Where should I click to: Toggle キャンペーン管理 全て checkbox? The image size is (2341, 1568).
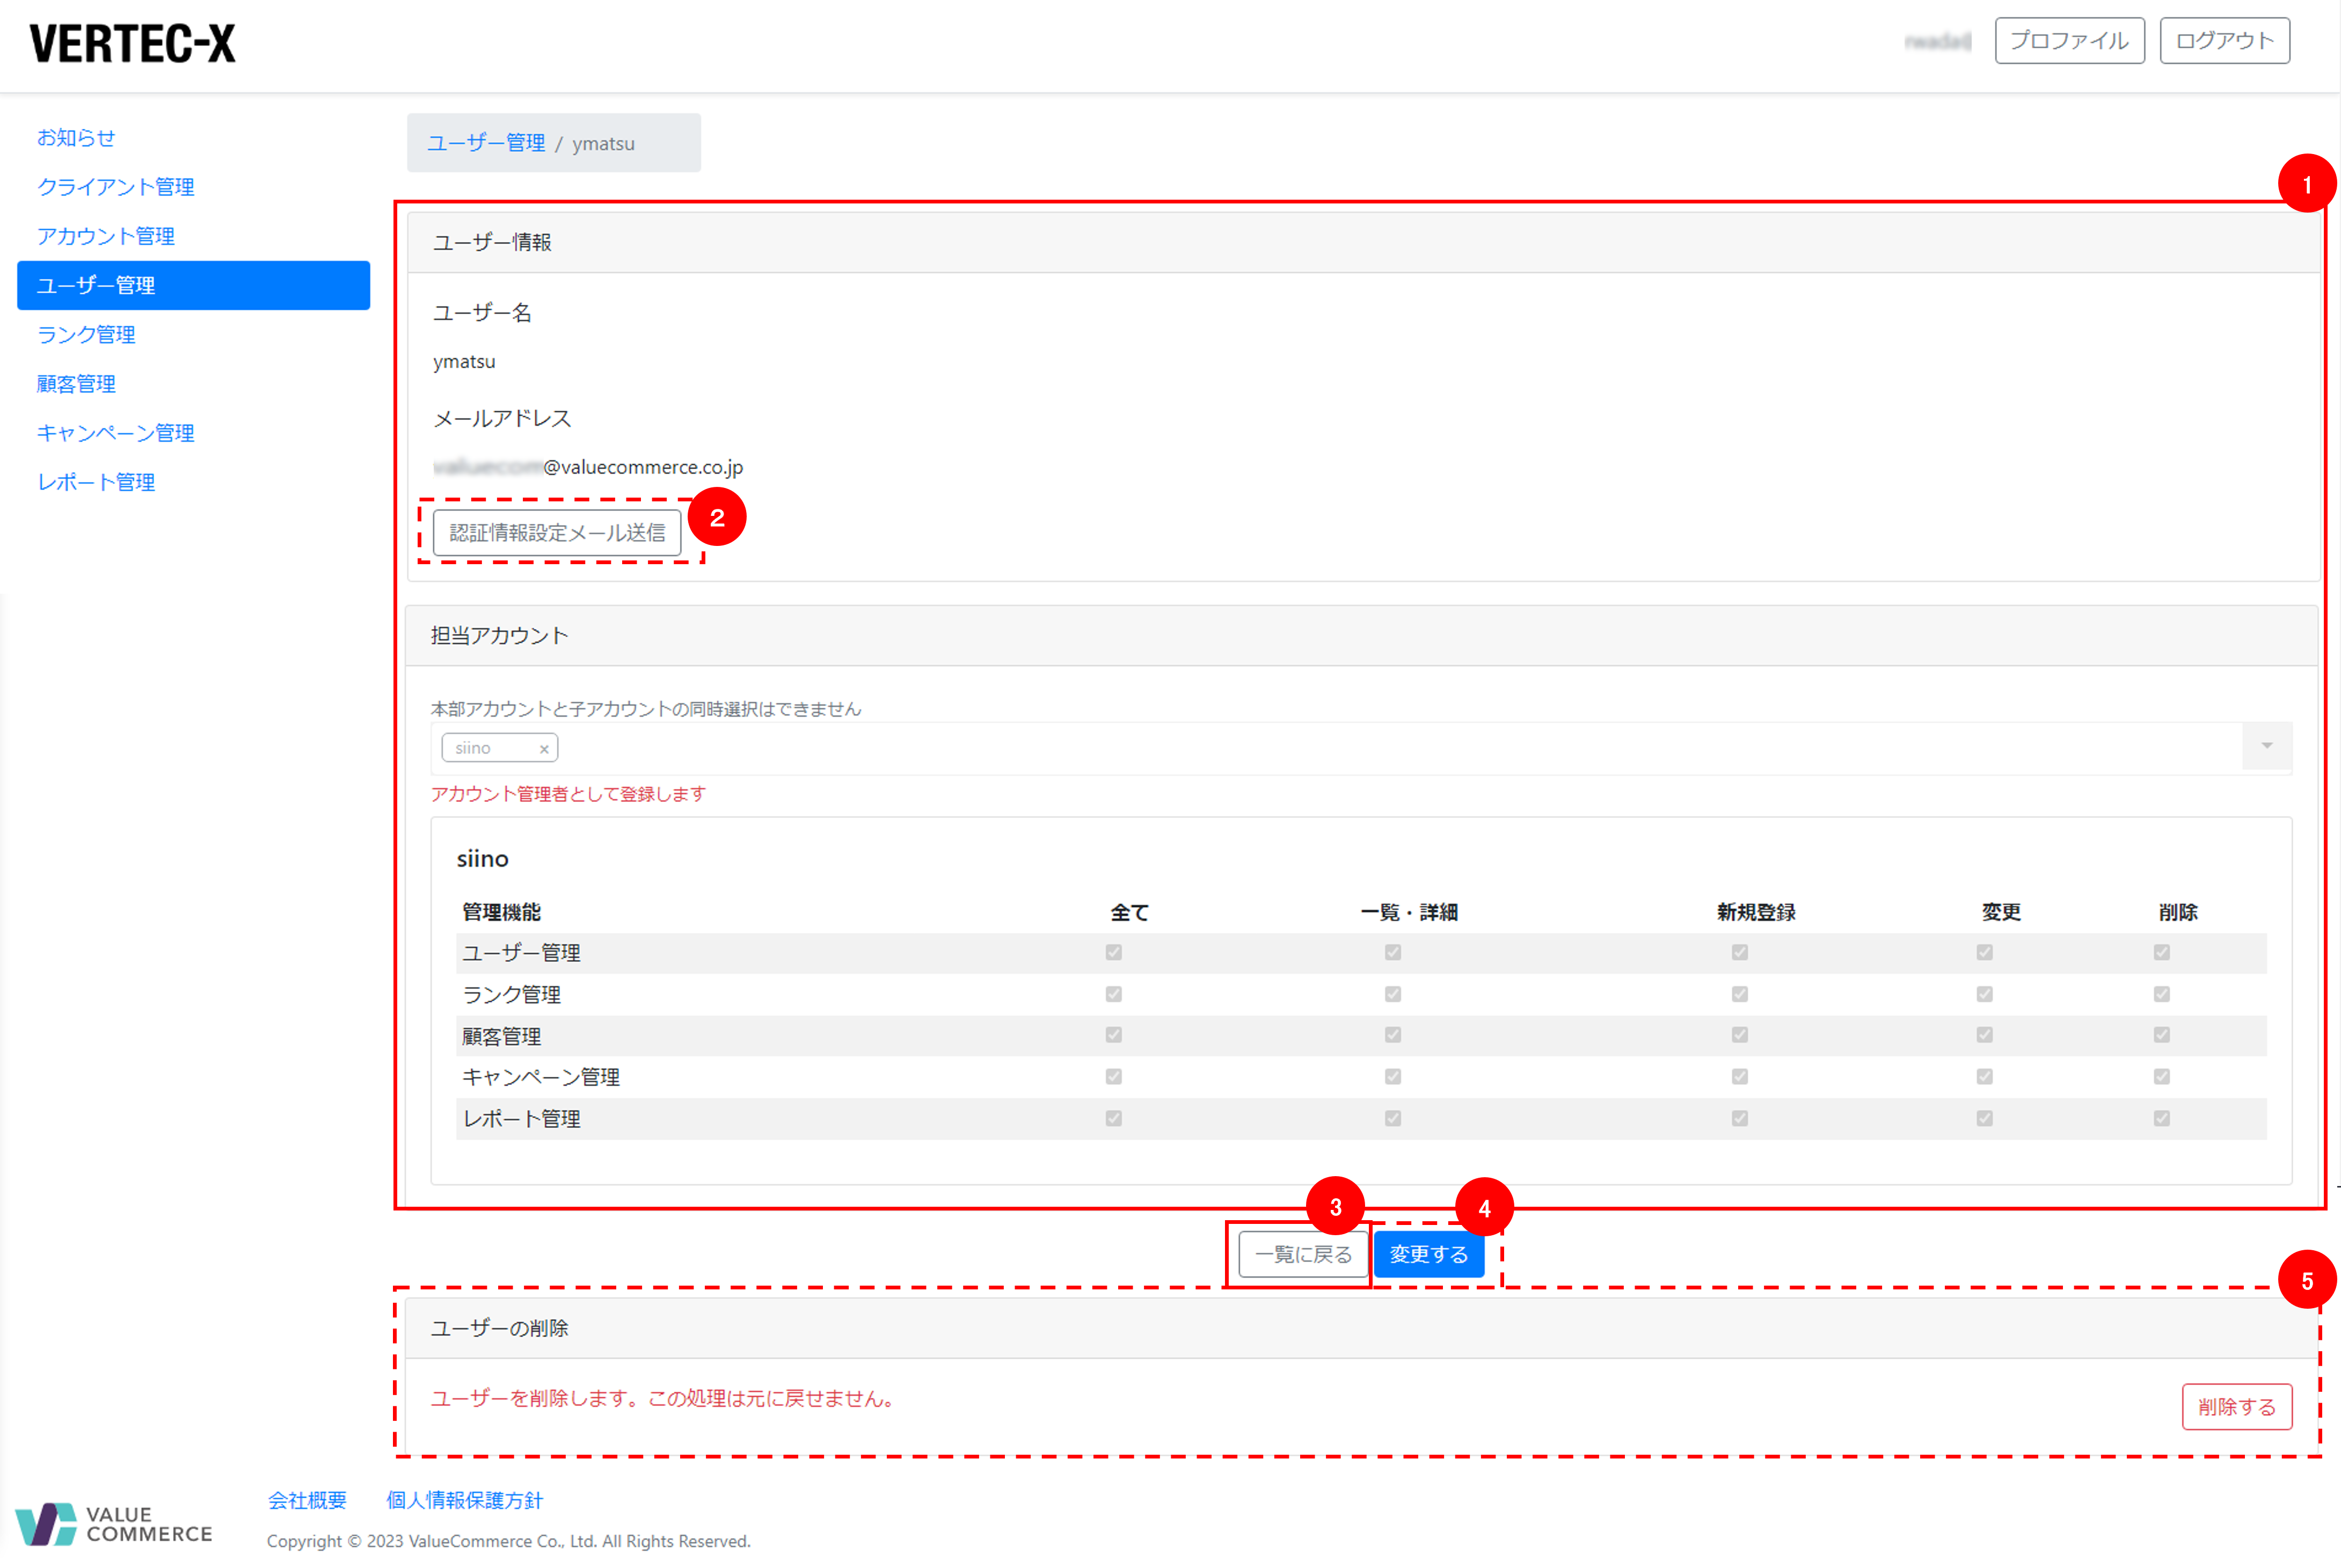pos(1113,1077)
